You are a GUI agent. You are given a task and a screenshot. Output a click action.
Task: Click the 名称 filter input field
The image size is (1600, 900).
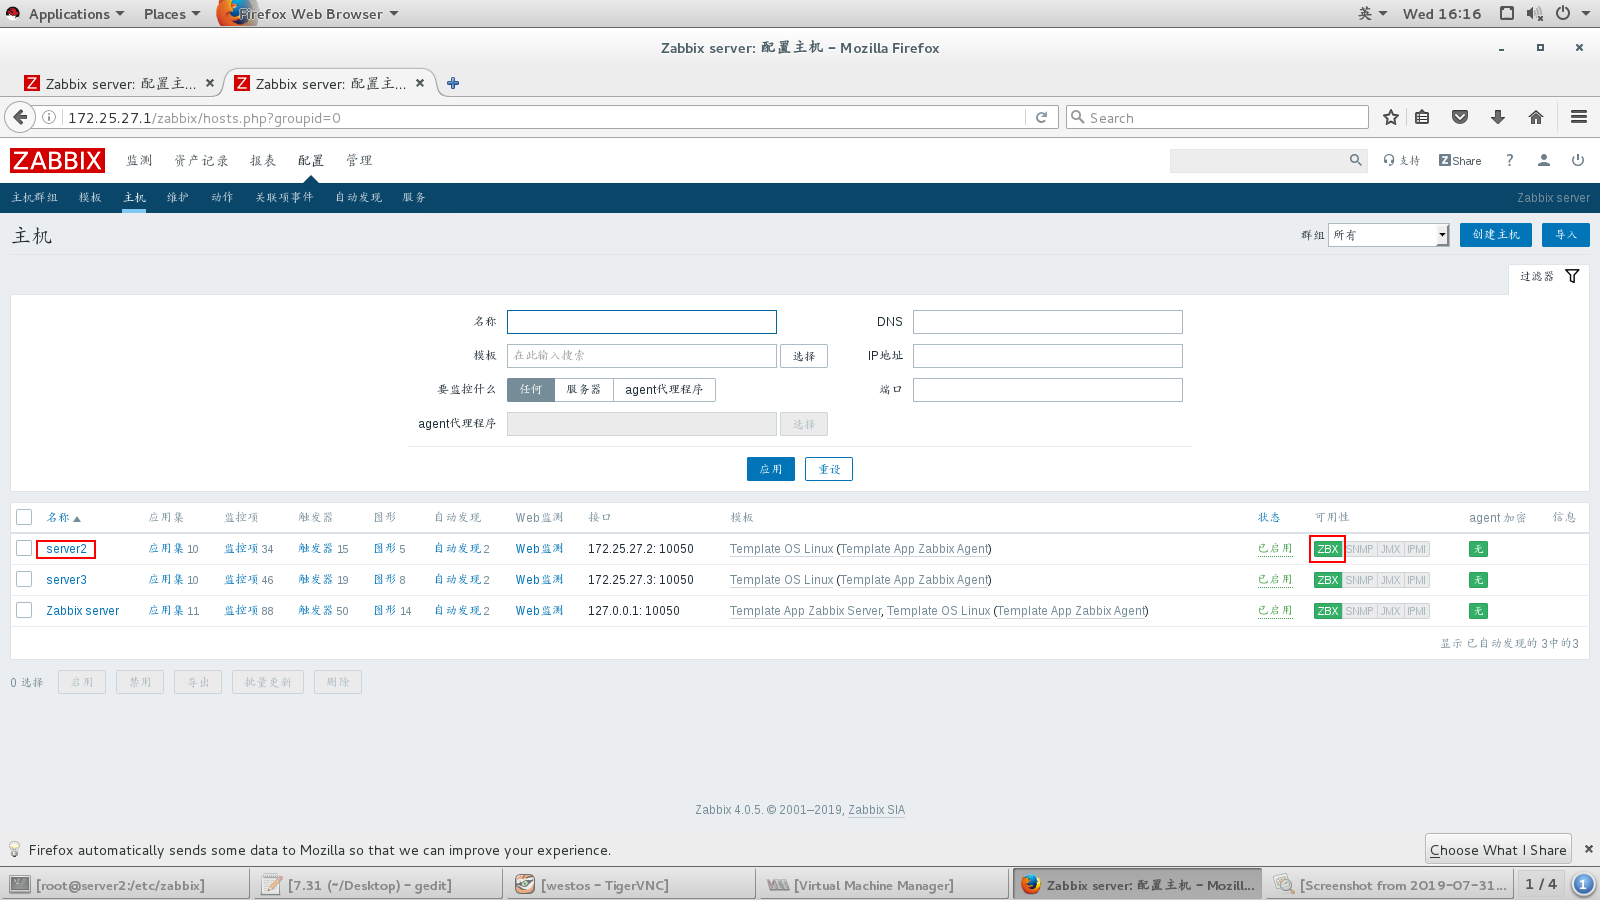(642, 322)
